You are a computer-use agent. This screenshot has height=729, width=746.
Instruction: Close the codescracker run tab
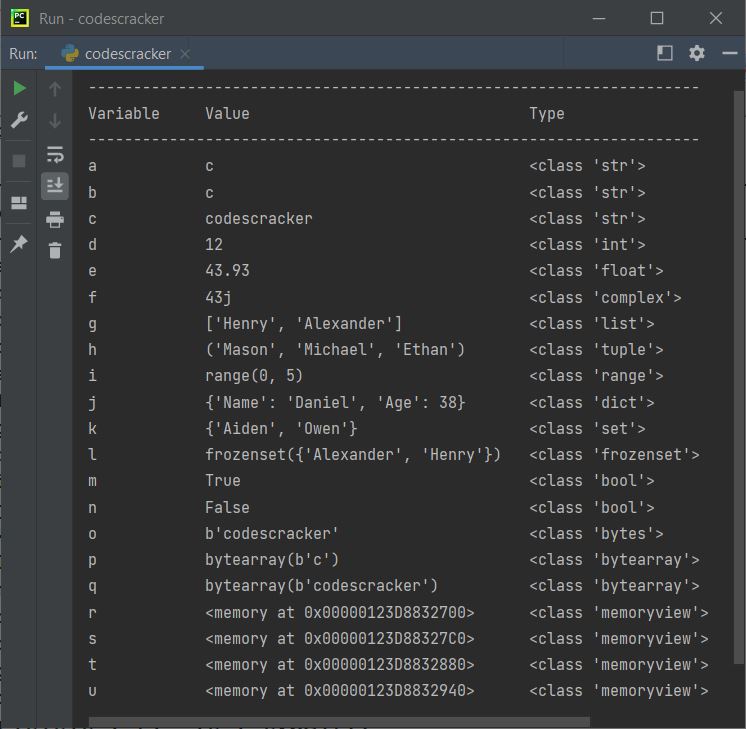click(185, 54)
